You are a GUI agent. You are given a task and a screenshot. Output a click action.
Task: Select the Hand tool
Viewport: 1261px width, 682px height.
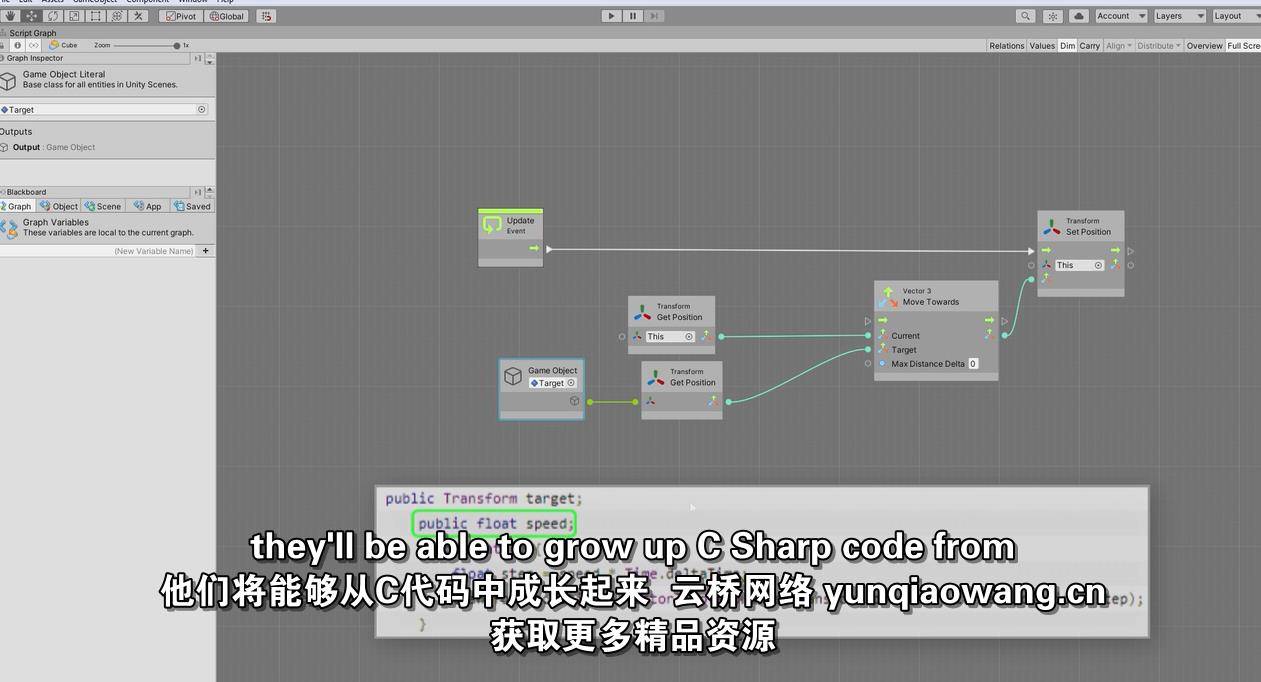[10, 16]
